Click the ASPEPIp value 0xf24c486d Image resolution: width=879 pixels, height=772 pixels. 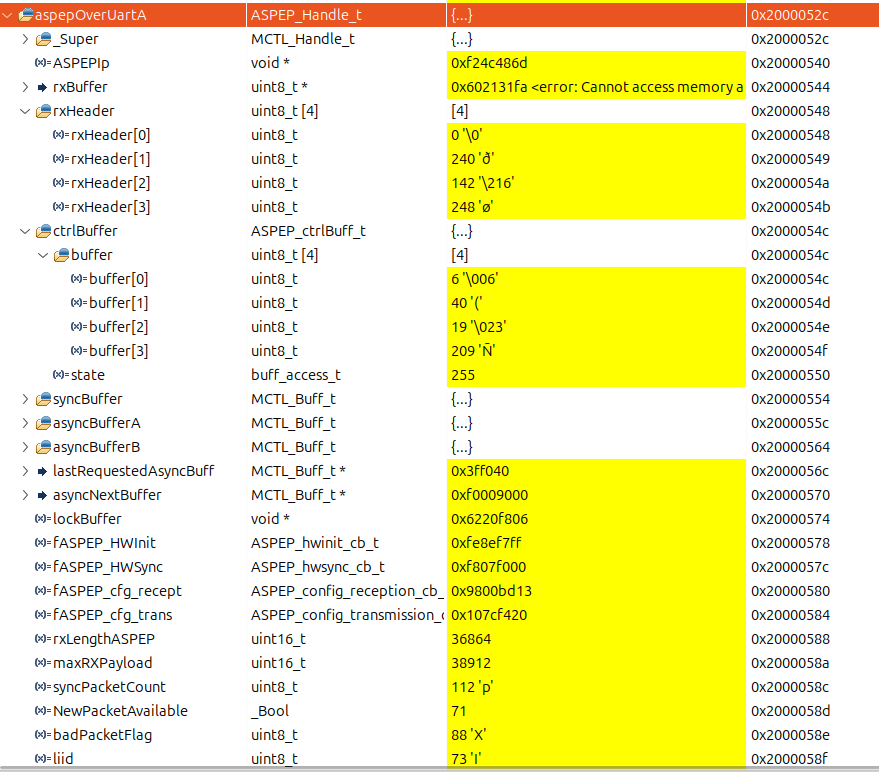pos(489,63)
